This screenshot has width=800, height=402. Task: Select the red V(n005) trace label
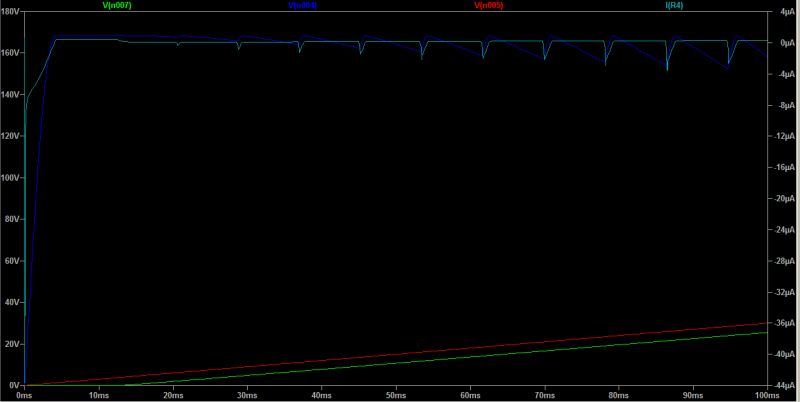489,5
